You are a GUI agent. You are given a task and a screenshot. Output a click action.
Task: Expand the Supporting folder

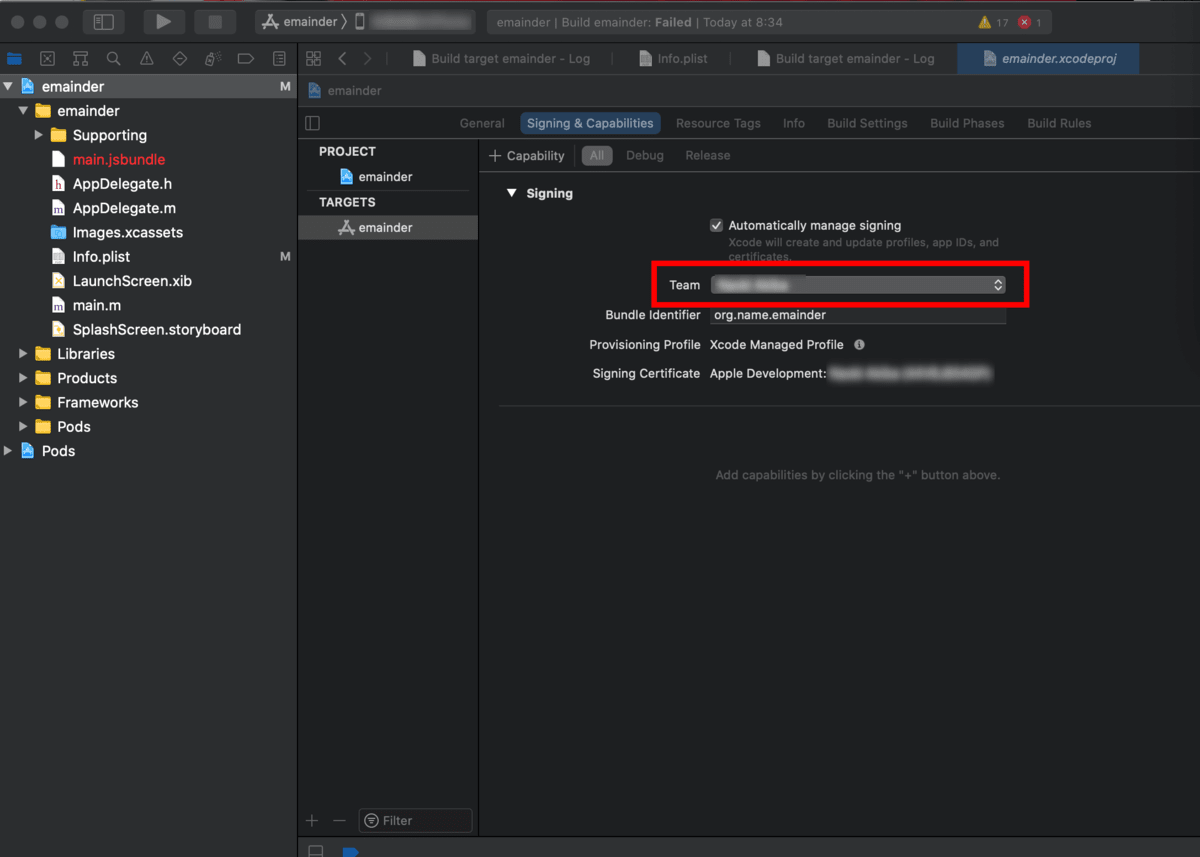pos(39,135)
